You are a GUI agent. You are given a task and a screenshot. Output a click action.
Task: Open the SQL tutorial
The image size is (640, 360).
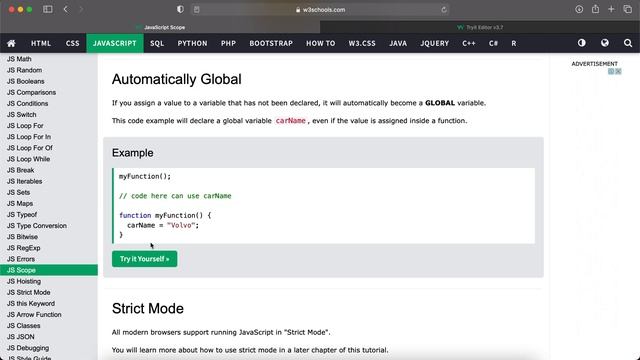coord(157,43)
